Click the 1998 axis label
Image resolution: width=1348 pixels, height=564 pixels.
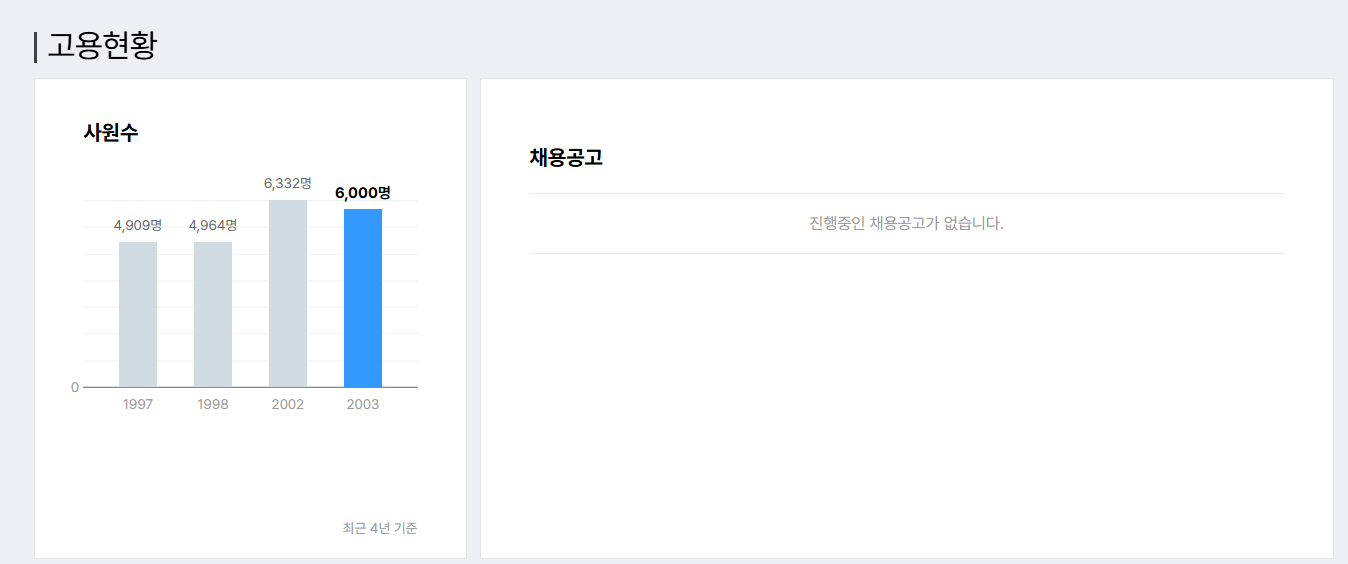213,404
